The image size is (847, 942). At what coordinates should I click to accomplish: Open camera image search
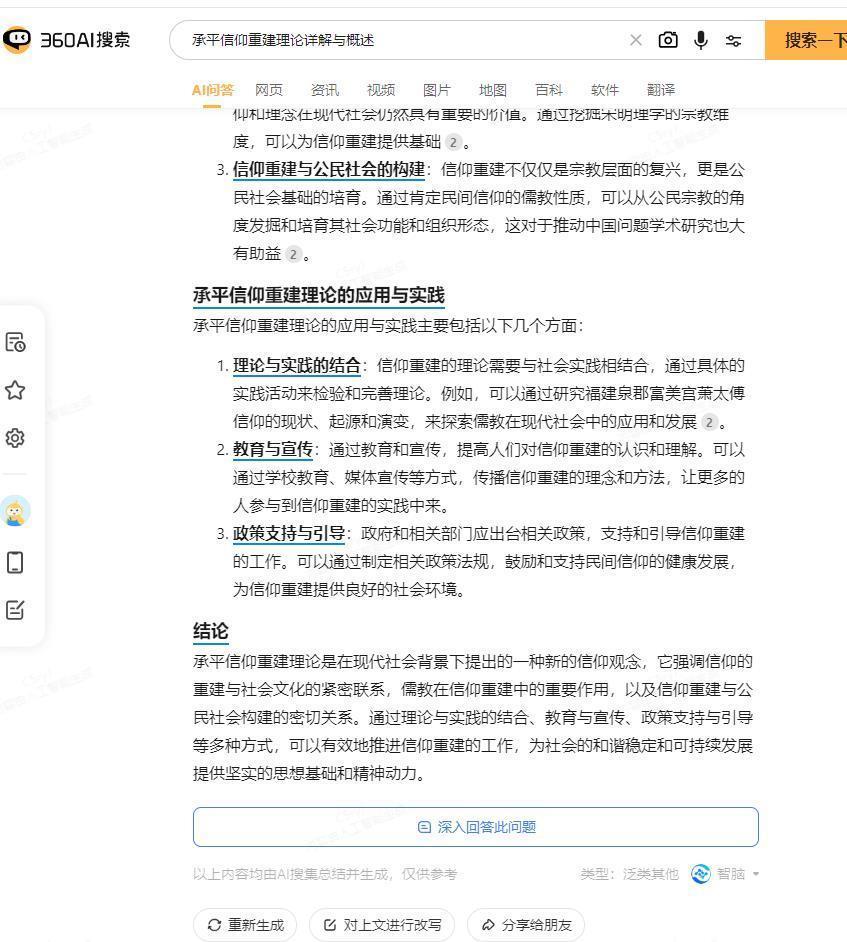click(668, 40)
